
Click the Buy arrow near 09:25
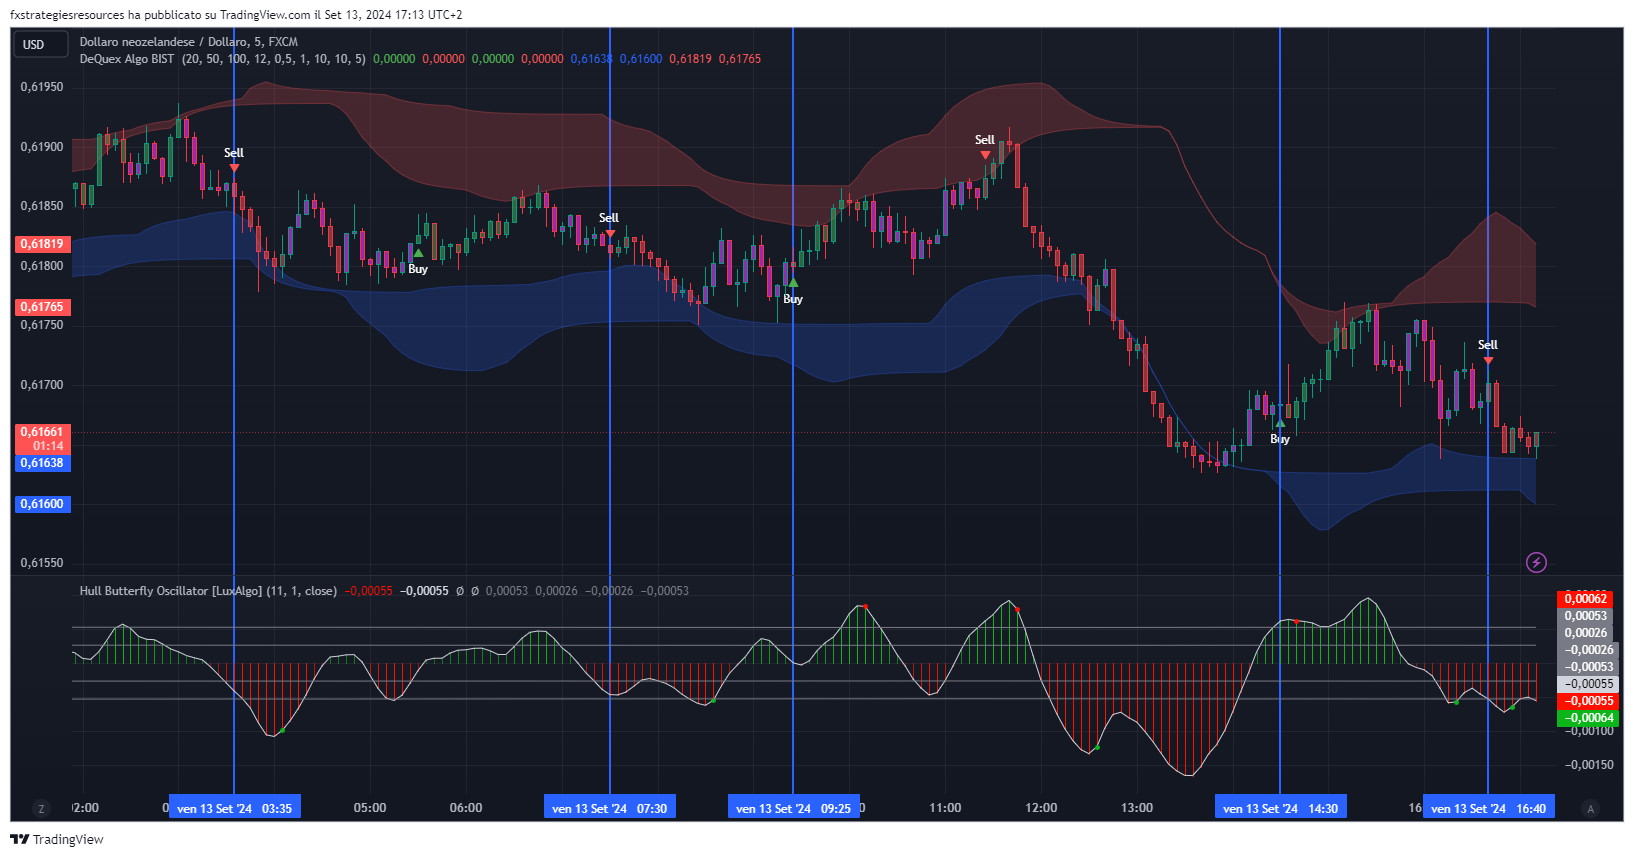pyautogui.click(x=793, y=283)
